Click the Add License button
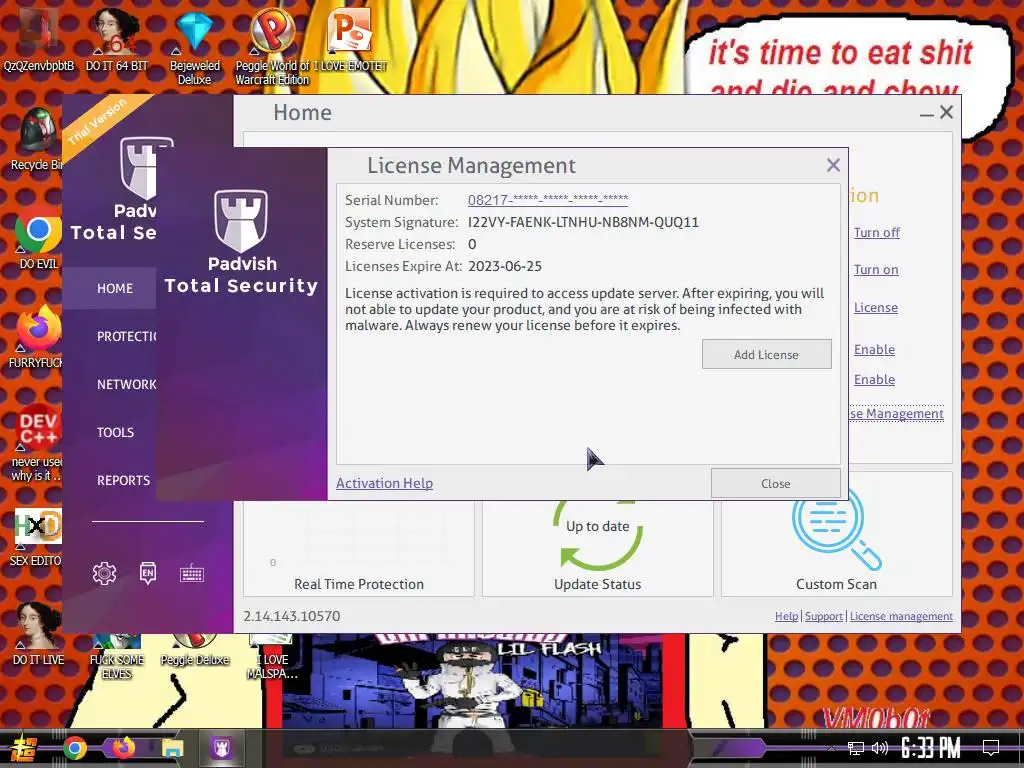 coord(766,354)
